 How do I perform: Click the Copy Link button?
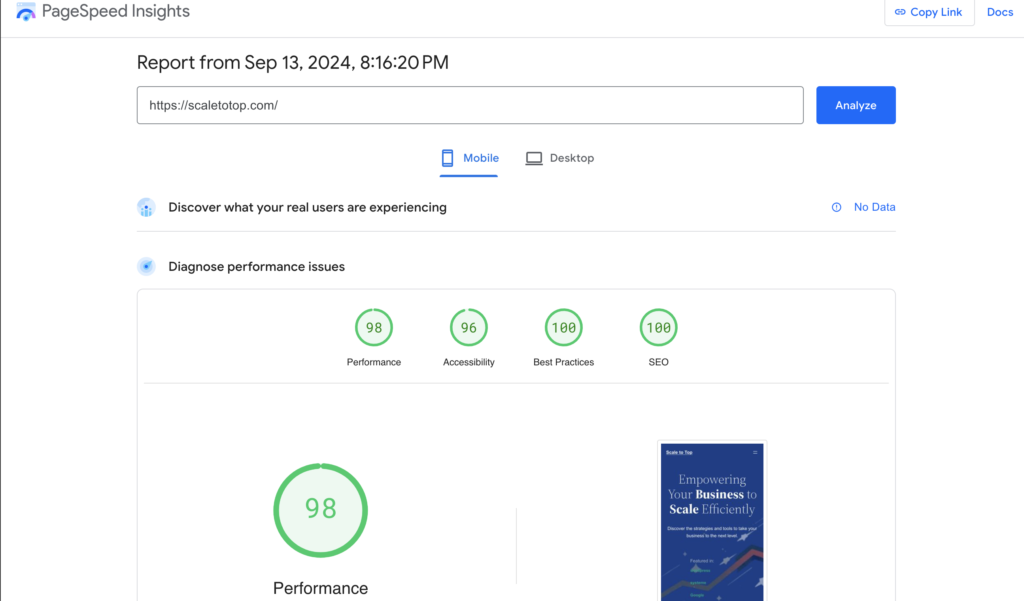(x=928, y=12)
